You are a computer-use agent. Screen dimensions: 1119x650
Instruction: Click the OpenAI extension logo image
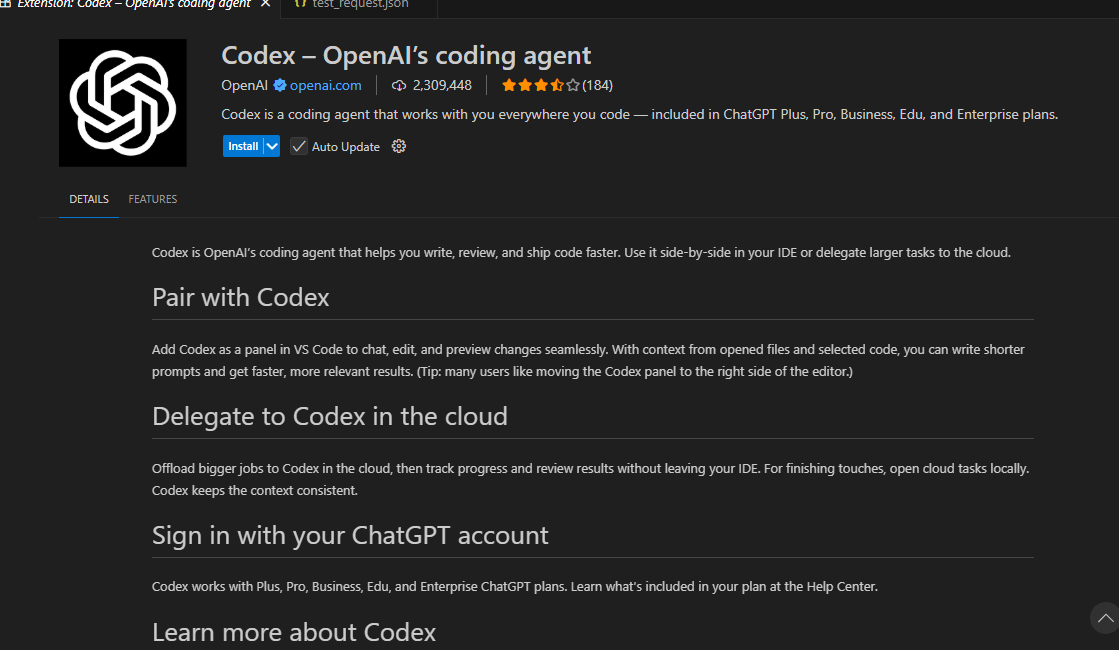(123, 103)
